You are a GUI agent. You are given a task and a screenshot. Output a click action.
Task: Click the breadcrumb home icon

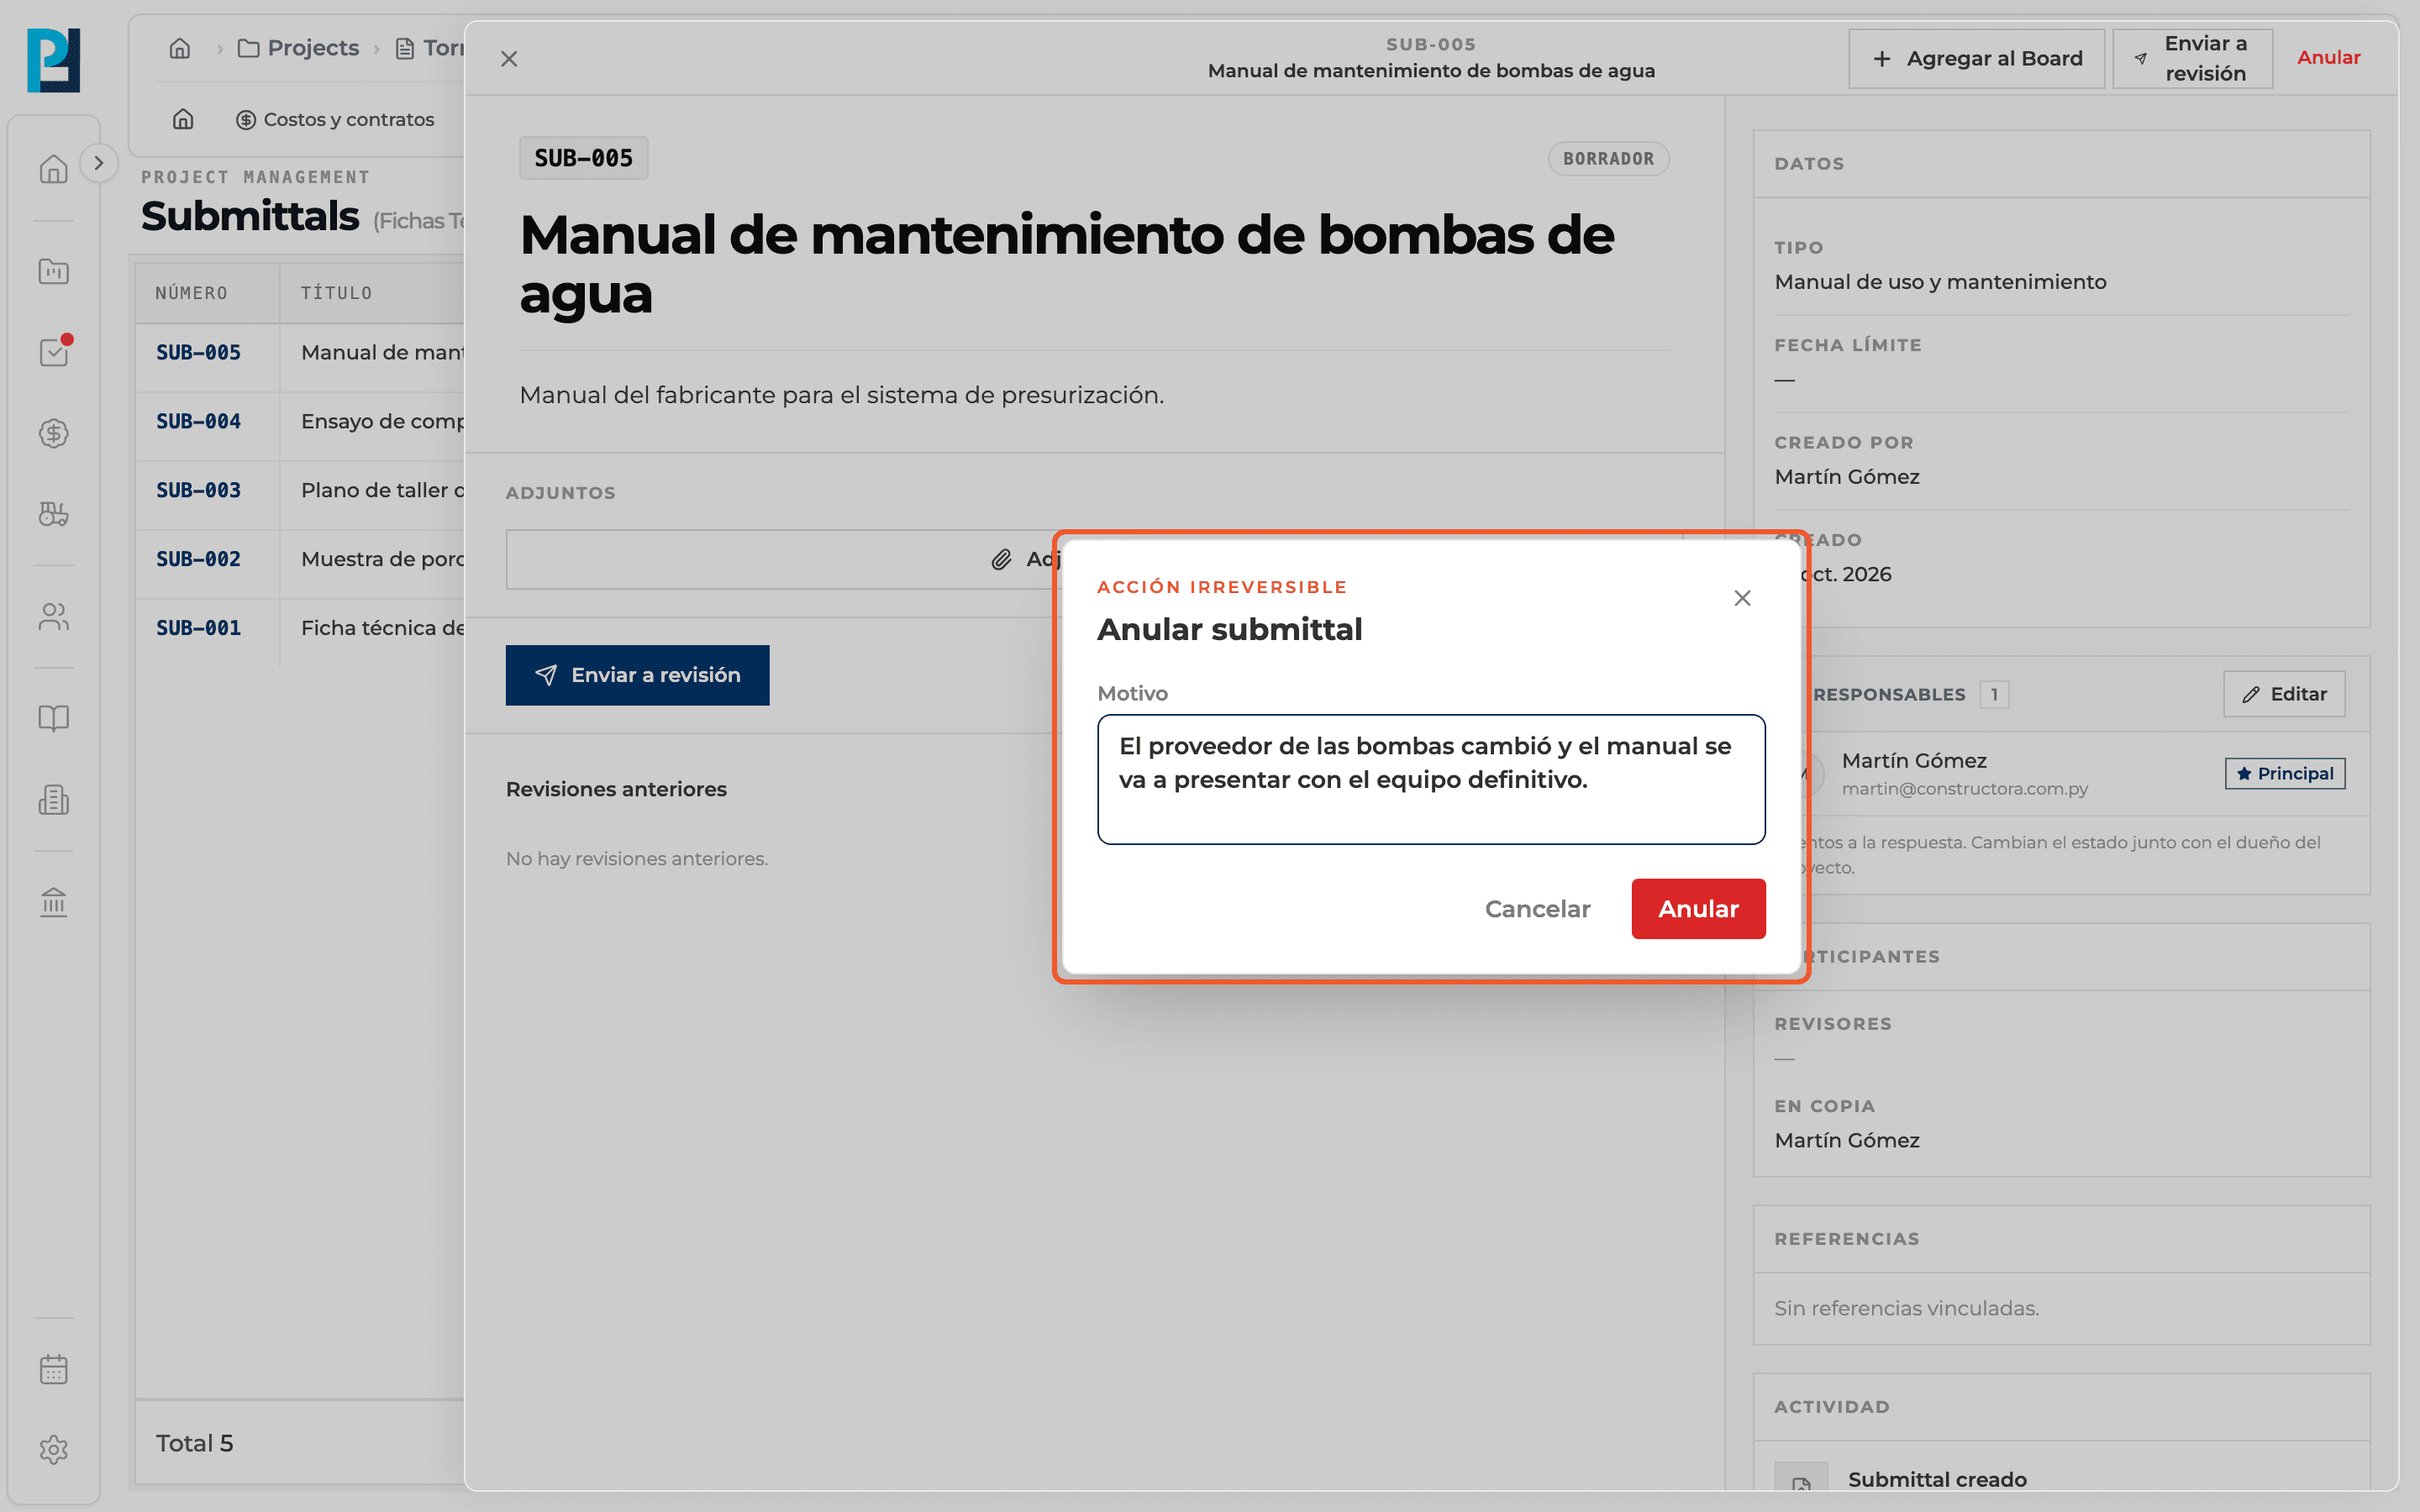(x=180, y=48)
